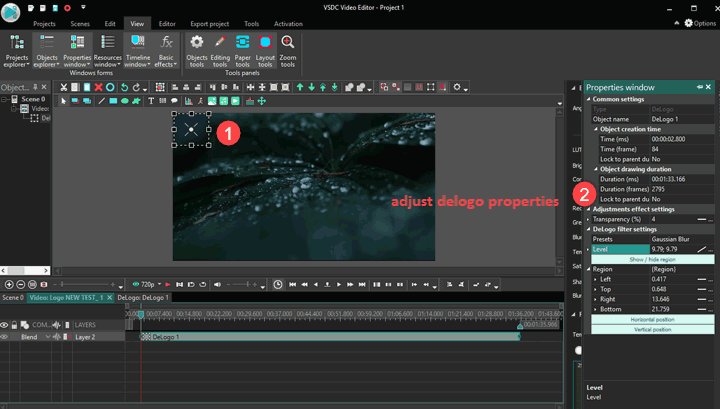This screenshot has width=720, height=409.
Task: Click the red Delete X toolbar icon
Action: [x=98, y=88]
